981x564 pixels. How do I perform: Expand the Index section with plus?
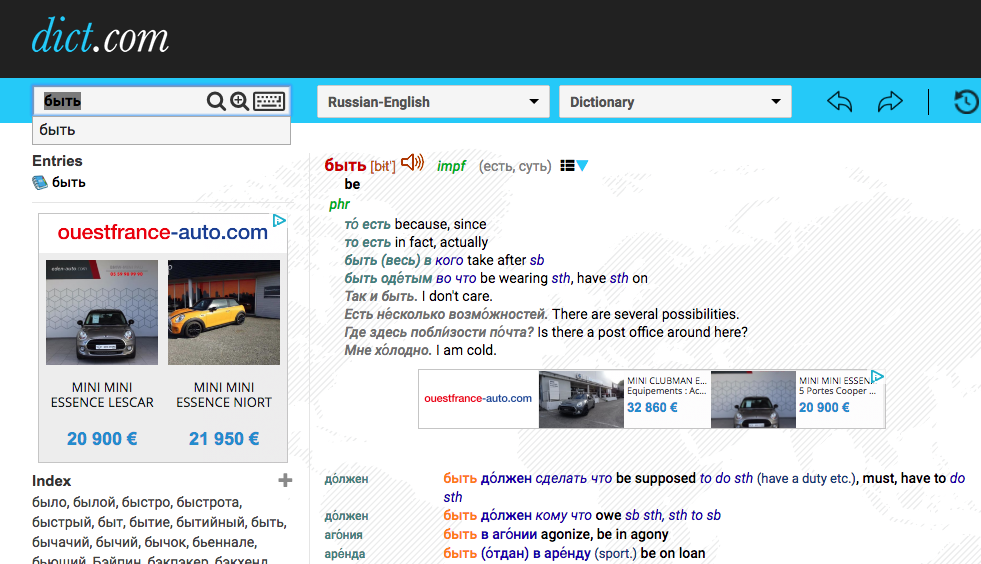tap(285, 481)
